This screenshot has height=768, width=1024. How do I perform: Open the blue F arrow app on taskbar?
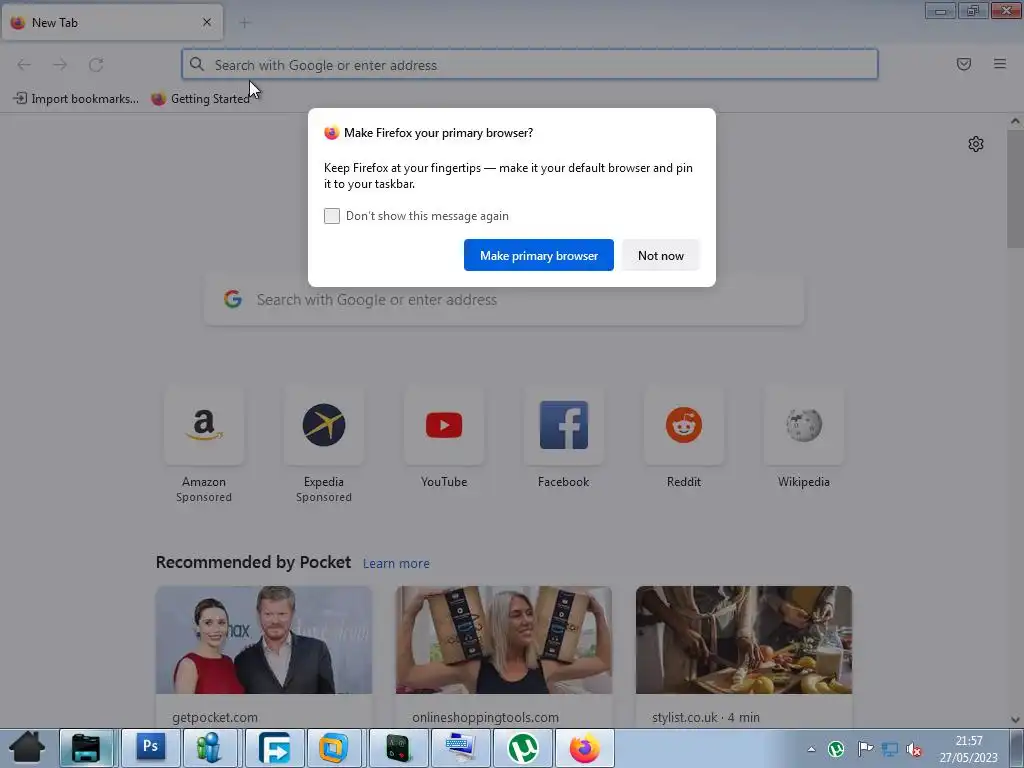pyautogui.click(x=274, y=748)
